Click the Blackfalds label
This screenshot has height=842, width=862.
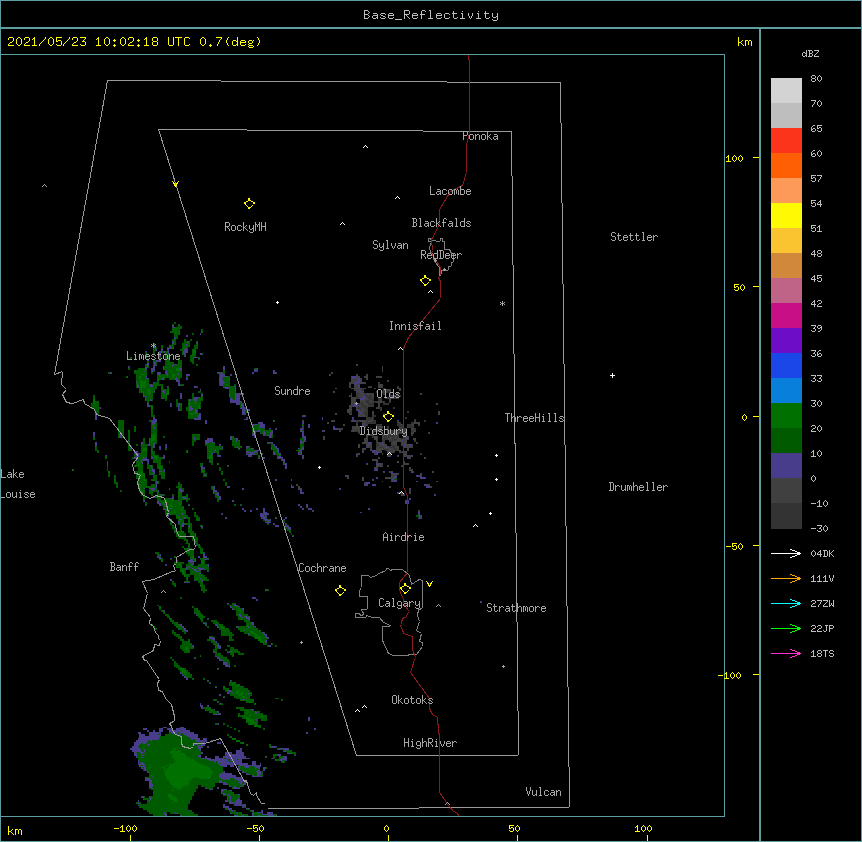(x=441, y=223)
